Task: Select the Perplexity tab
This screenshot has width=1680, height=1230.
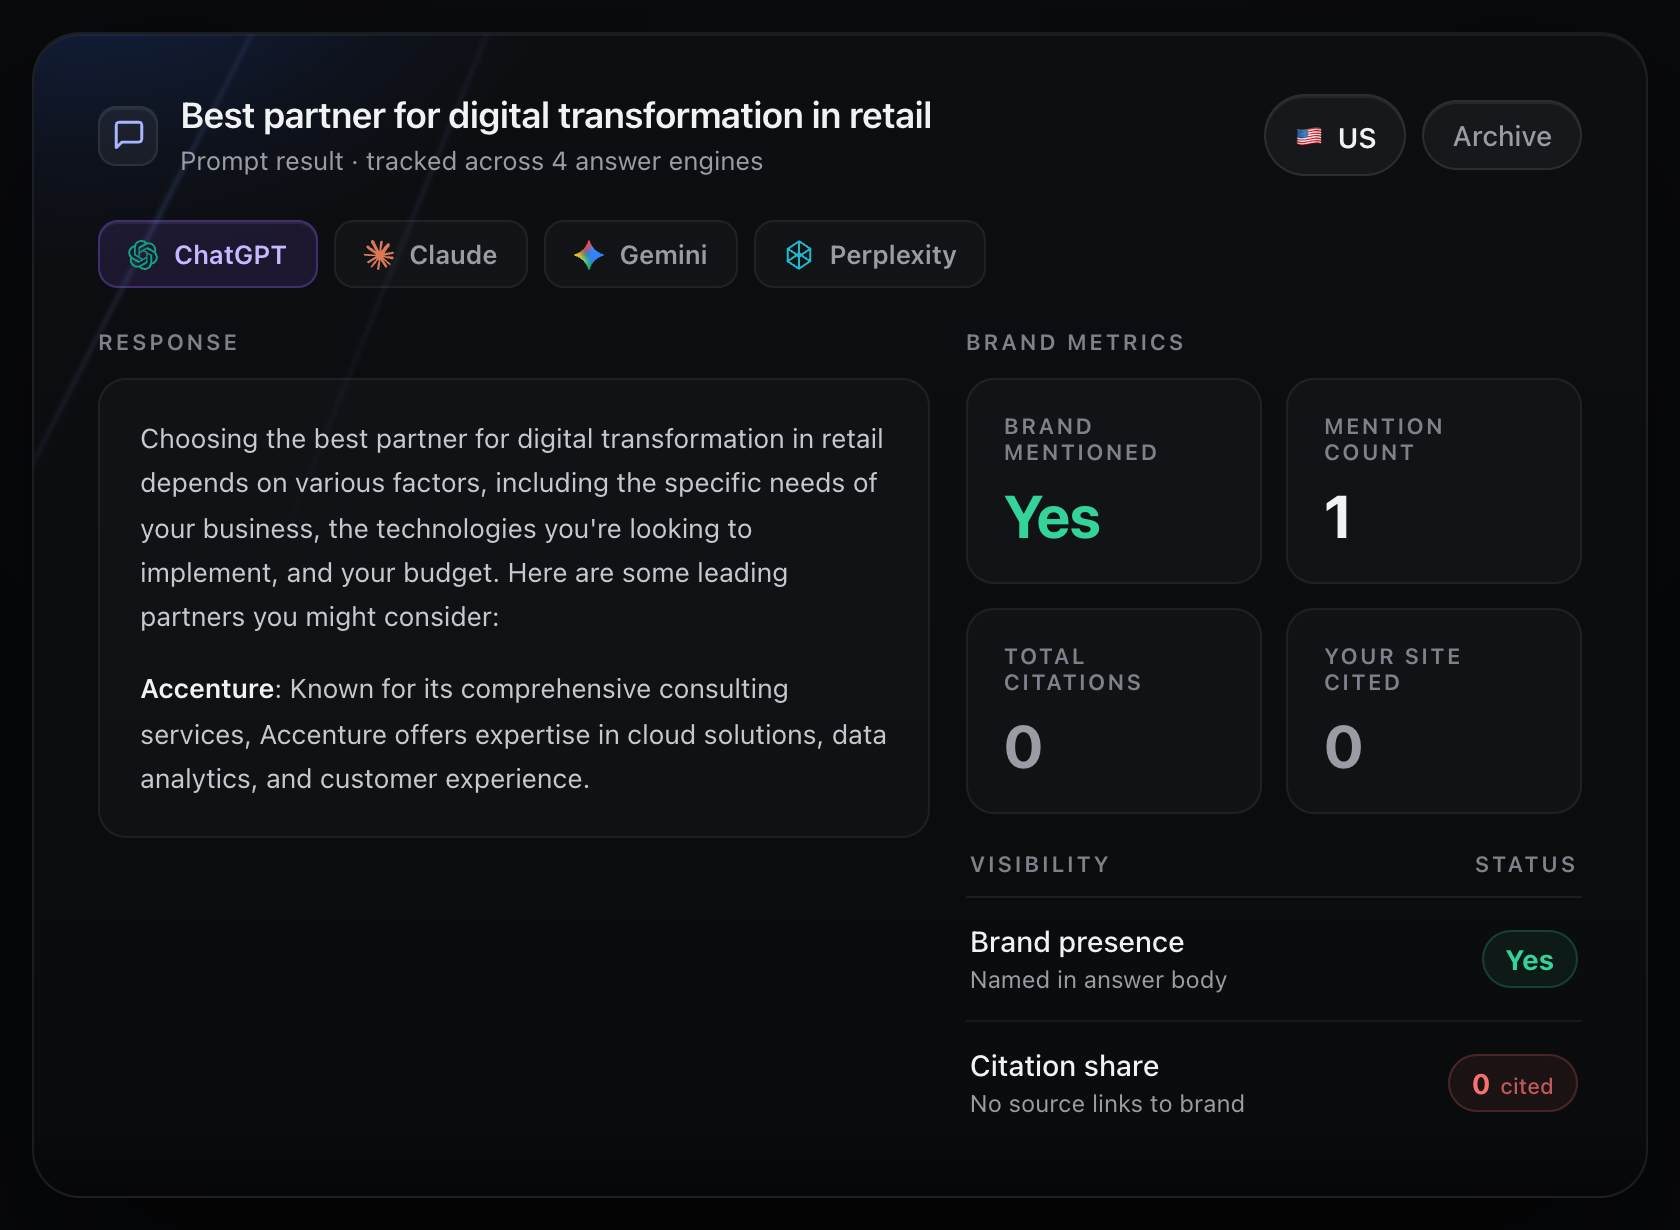Action: [x=870, y=254]
